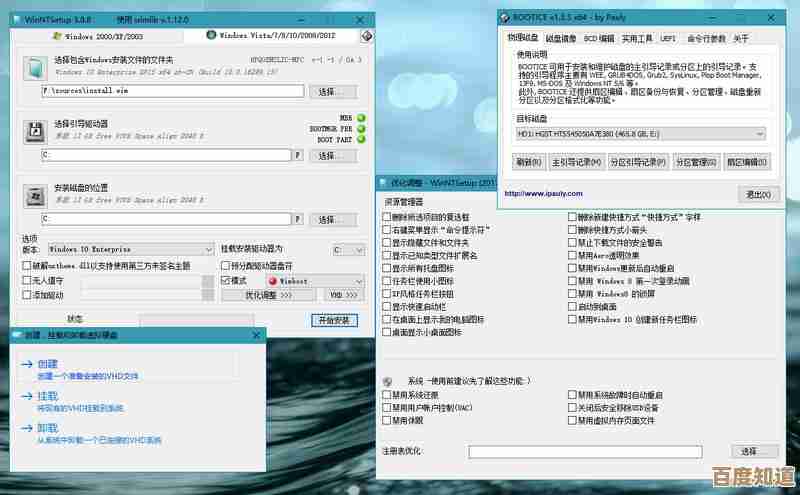Click the F button beside the boot drive field
The height and width of the screenshot is (495, 800).
(x=297, y=155)
